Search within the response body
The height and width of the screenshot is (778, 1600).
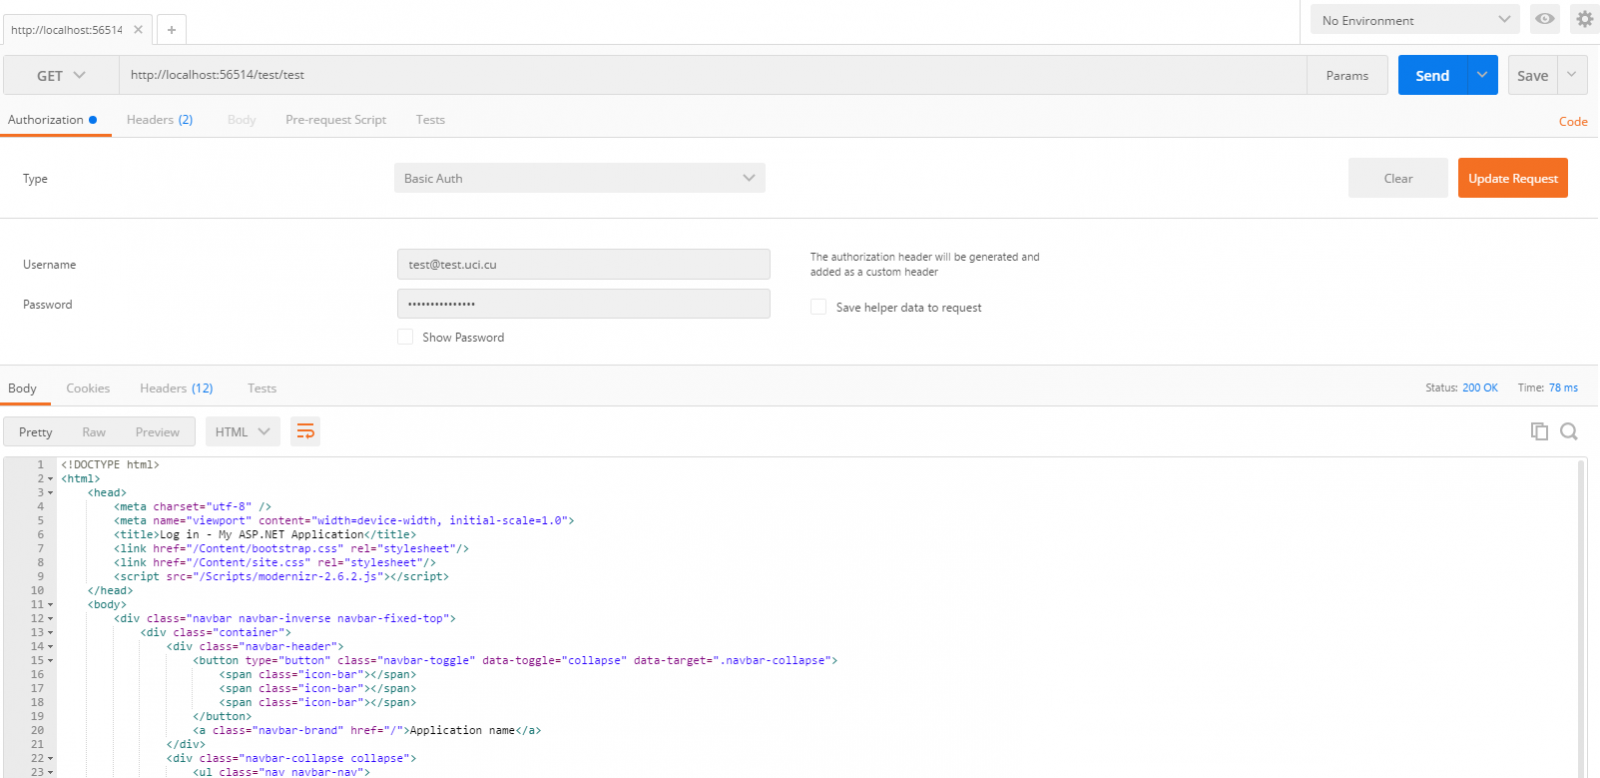click(1569, 431)
